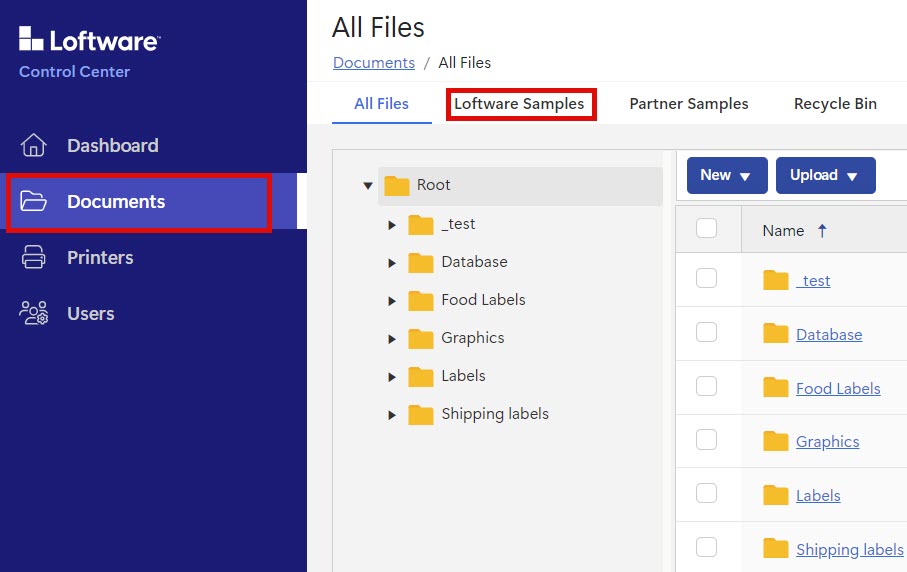
Task: Select the Food Labels row checkbox
Action: click(707, 387)
